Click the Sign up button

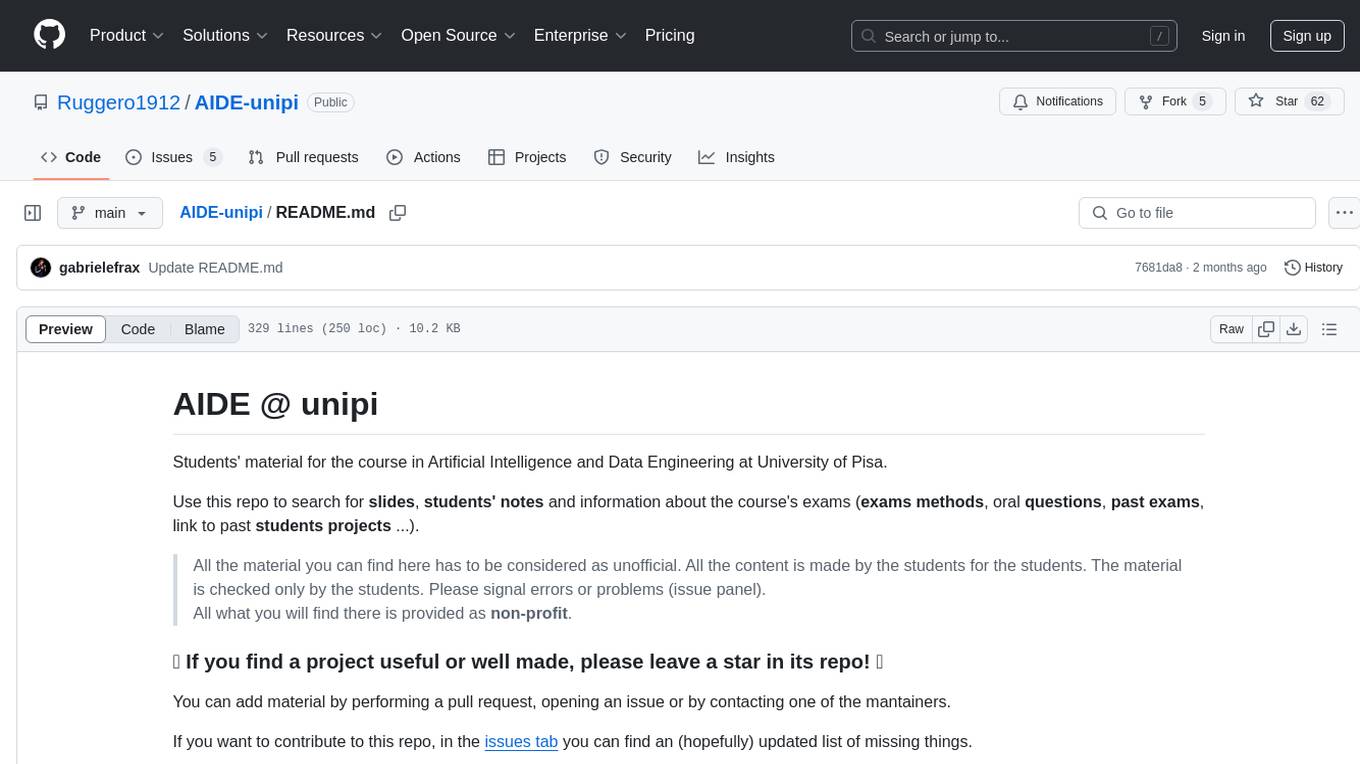1307,36
